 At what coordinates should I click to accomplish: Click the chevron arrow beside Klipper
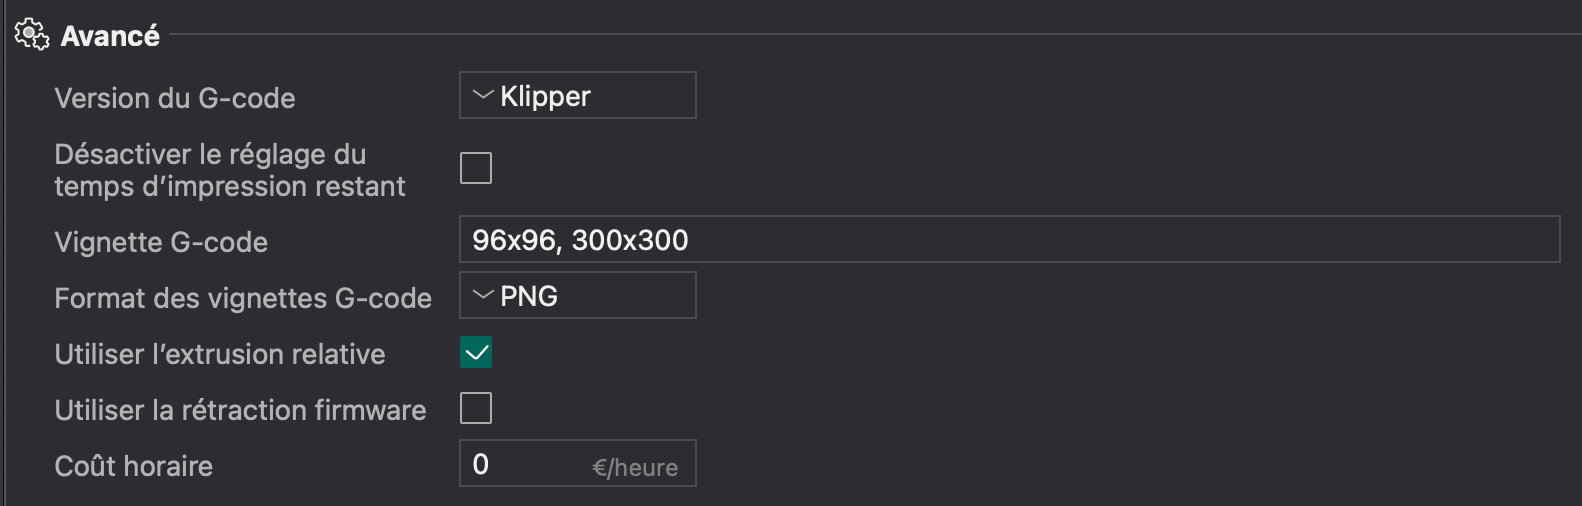[483, 96]
